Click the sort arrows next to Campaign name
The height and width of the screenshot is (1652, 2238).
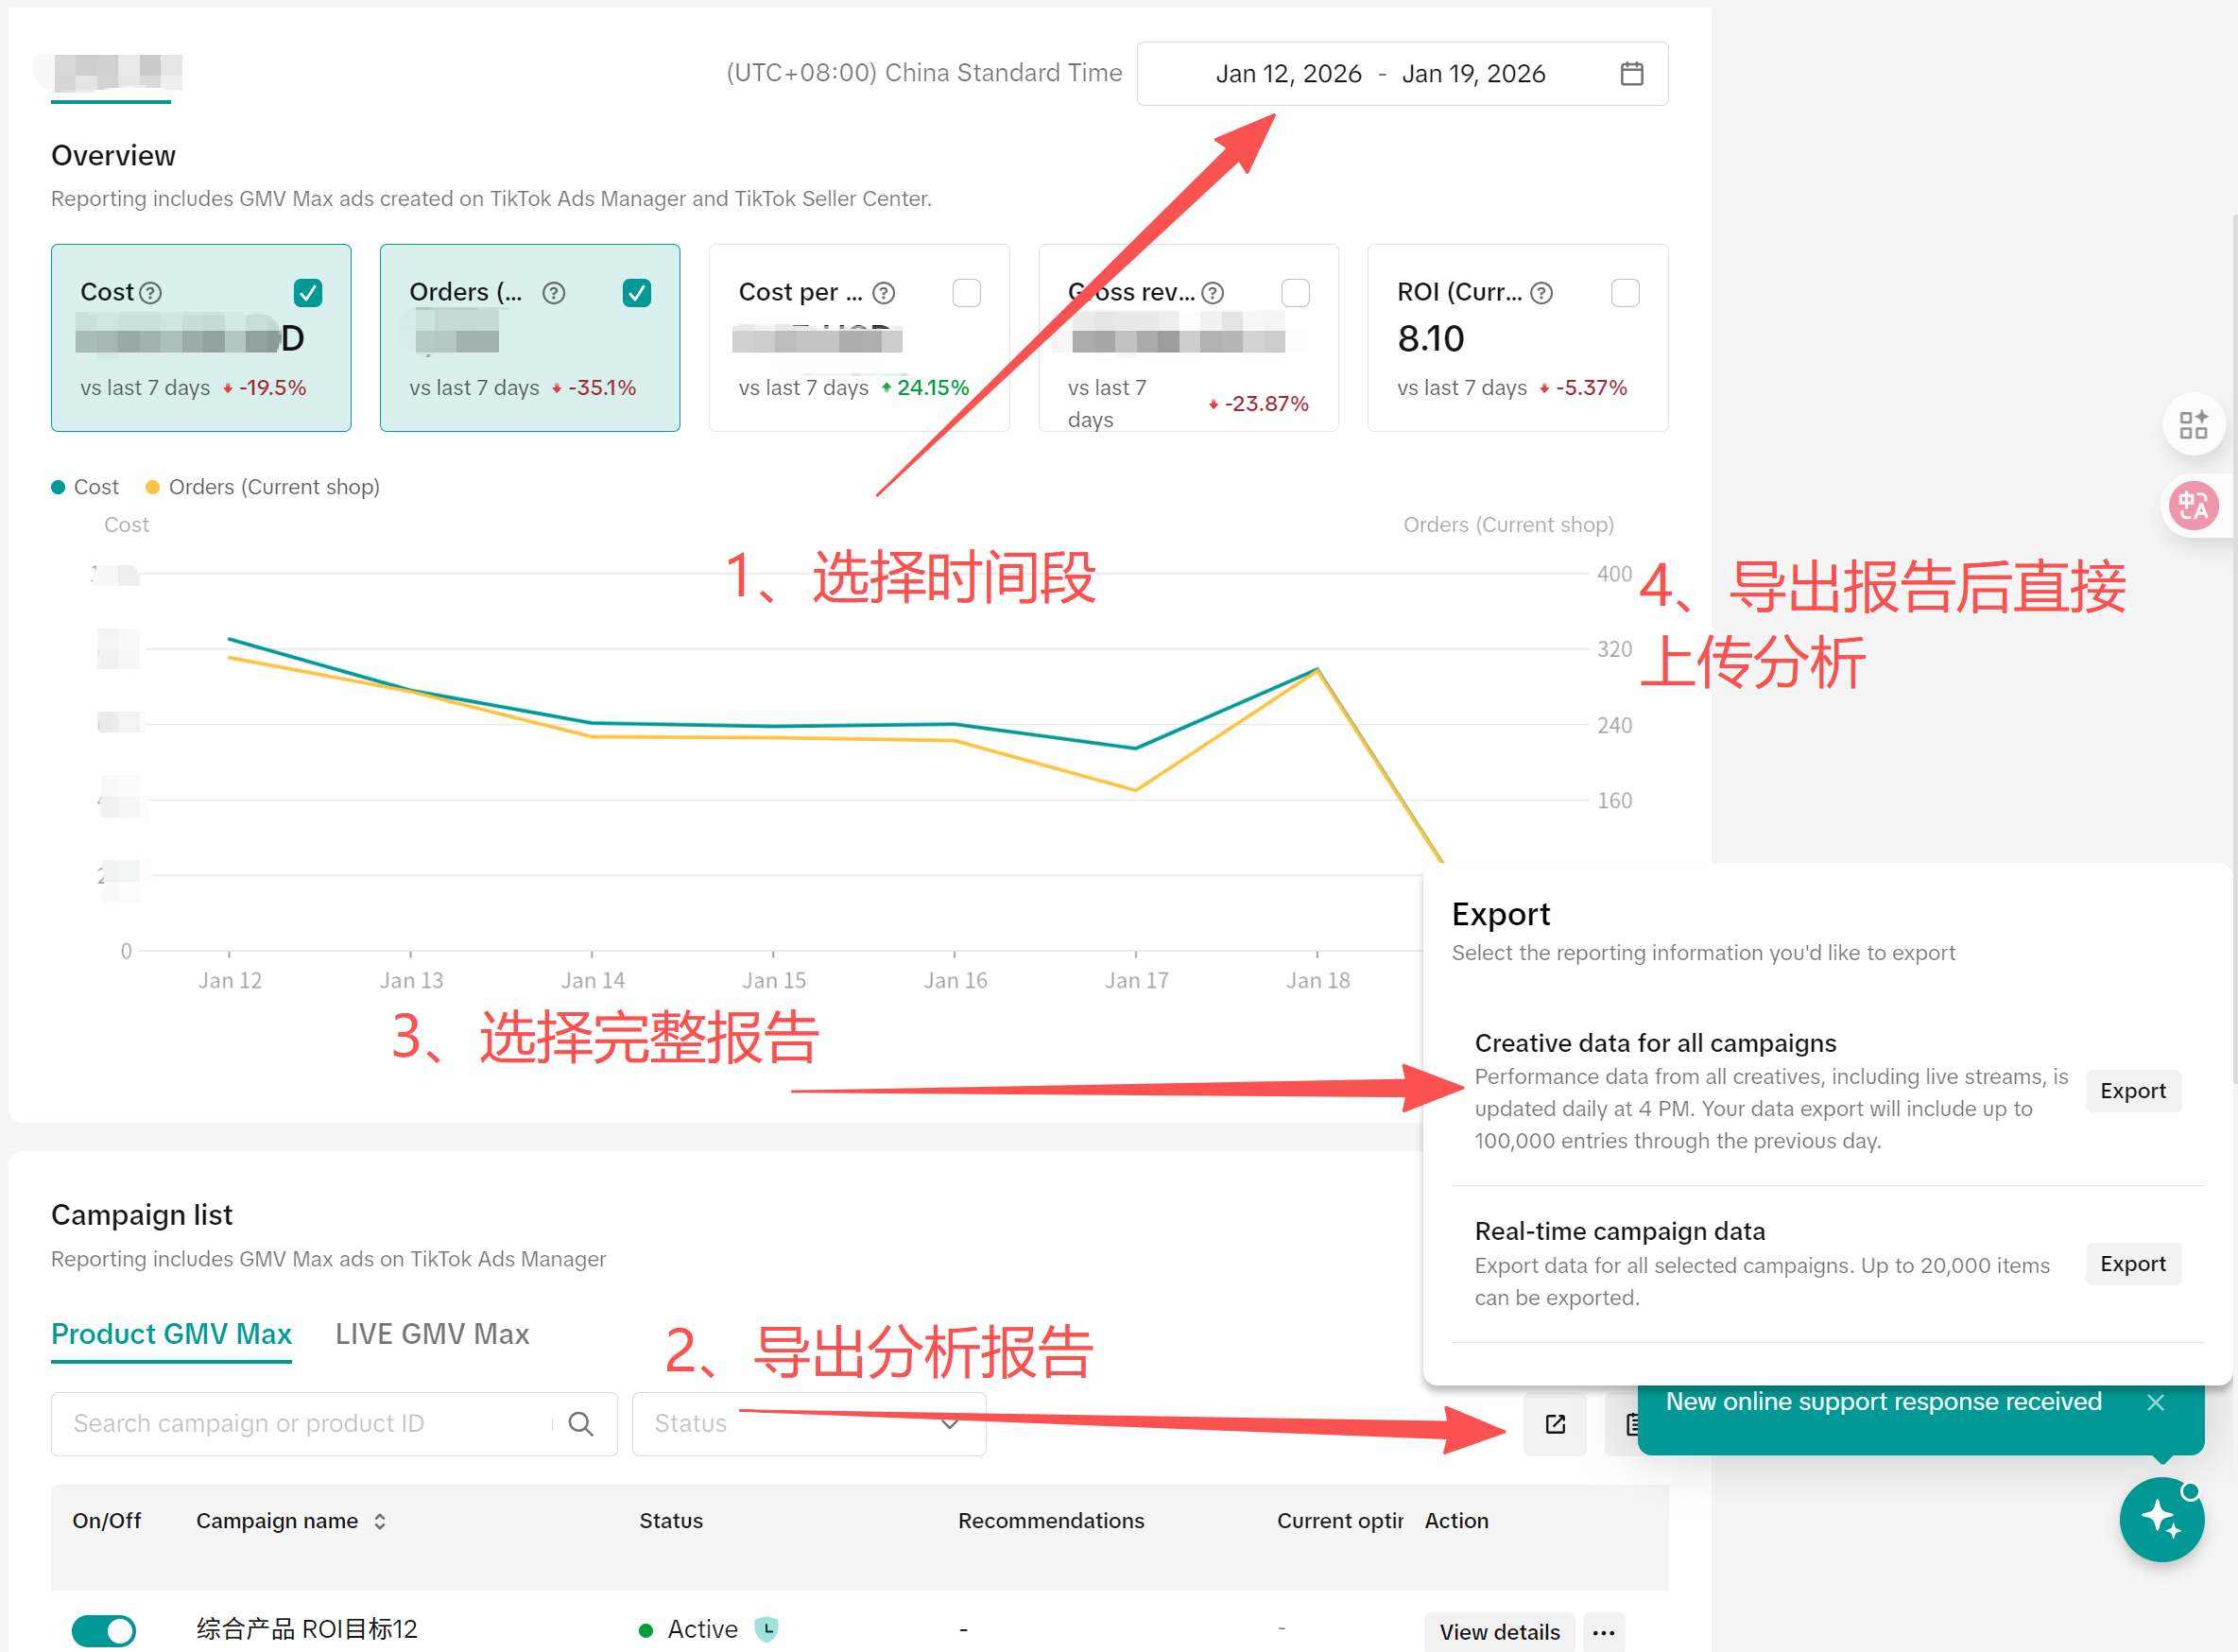tap(380, 1520)
